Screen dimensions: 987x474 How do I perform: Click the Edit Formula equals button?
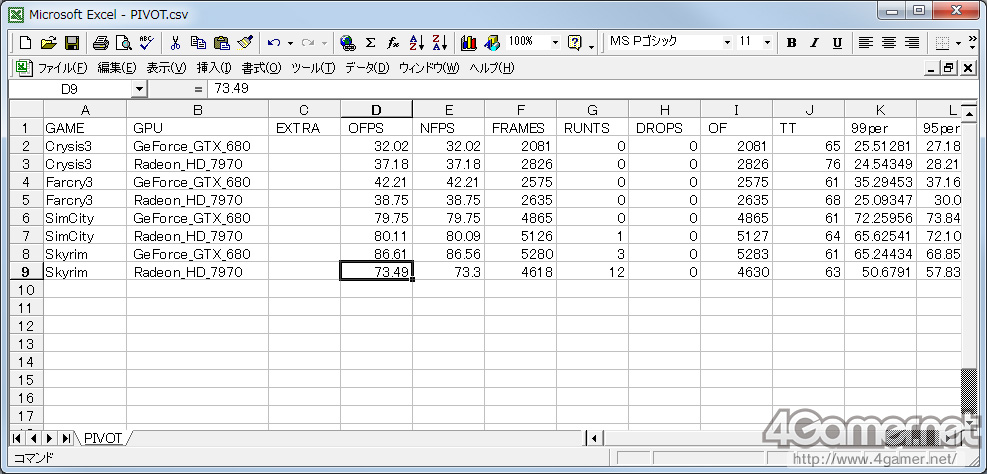(x=199, y=89)
